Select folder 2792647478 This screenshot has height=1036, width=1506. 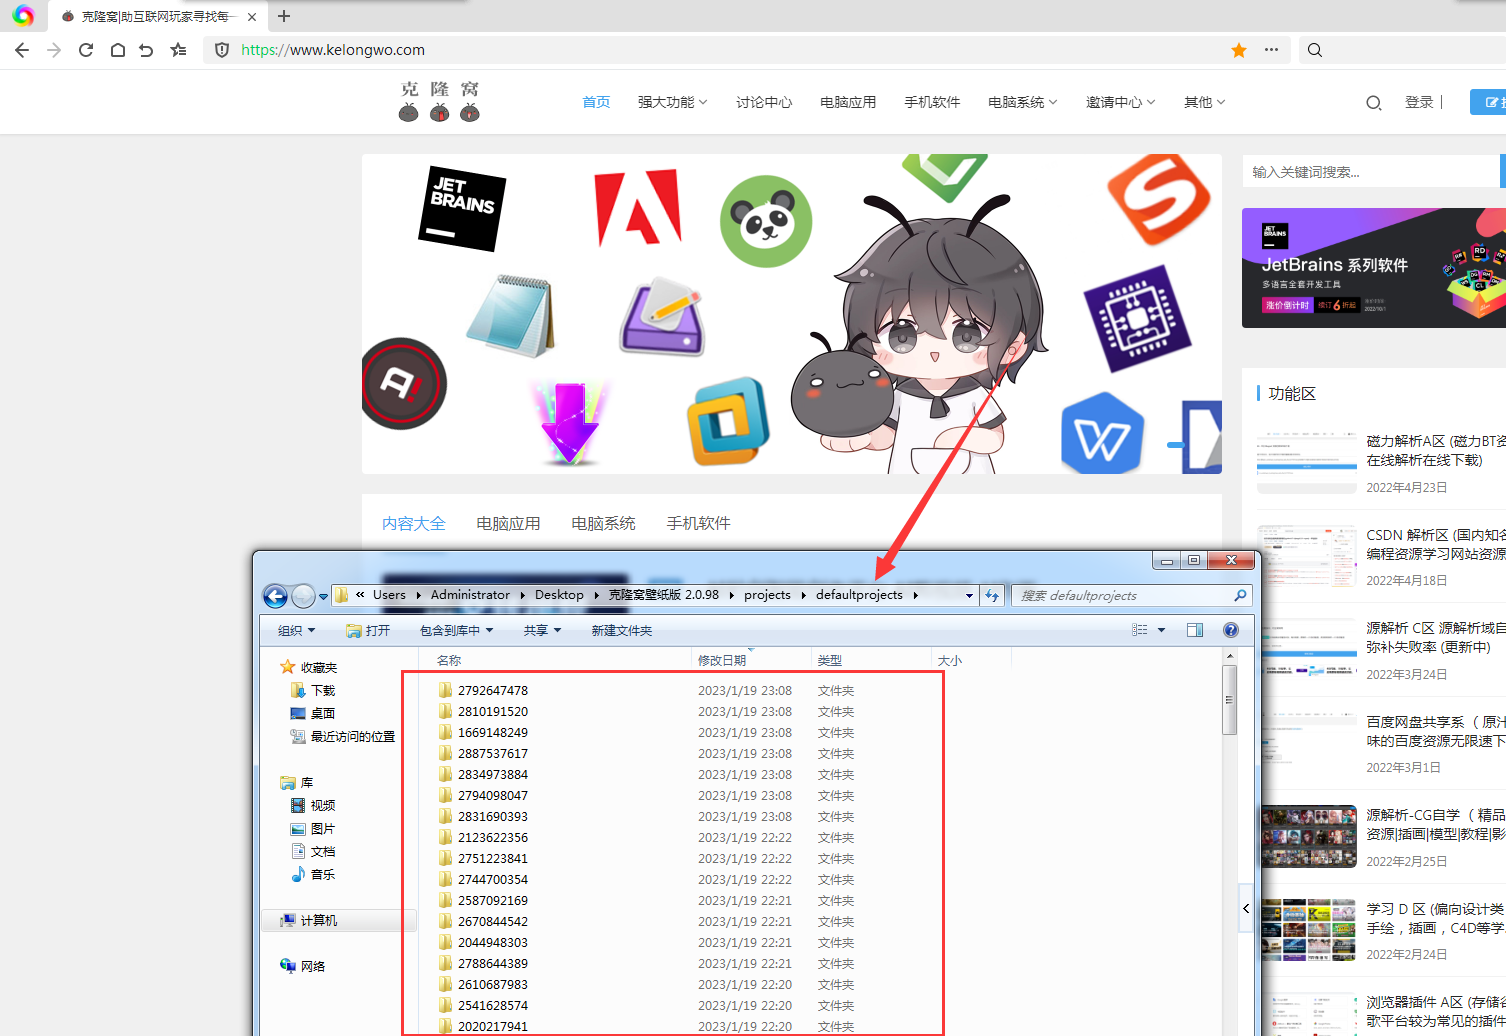pyautogui.click(x=483, y=690)
